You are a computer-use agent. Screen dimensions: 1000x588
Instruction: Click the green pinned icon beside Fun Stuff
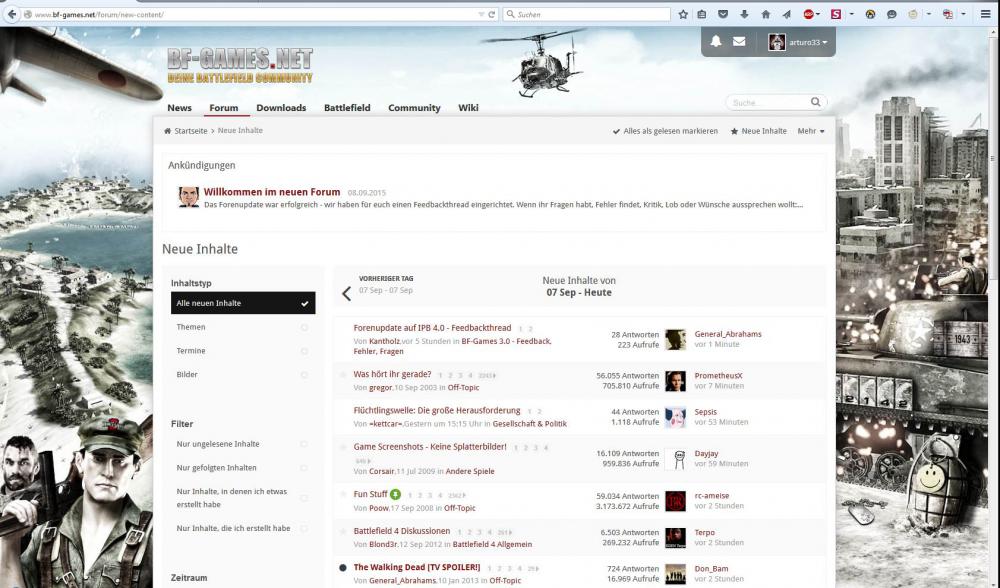click(x=396, y=494)
